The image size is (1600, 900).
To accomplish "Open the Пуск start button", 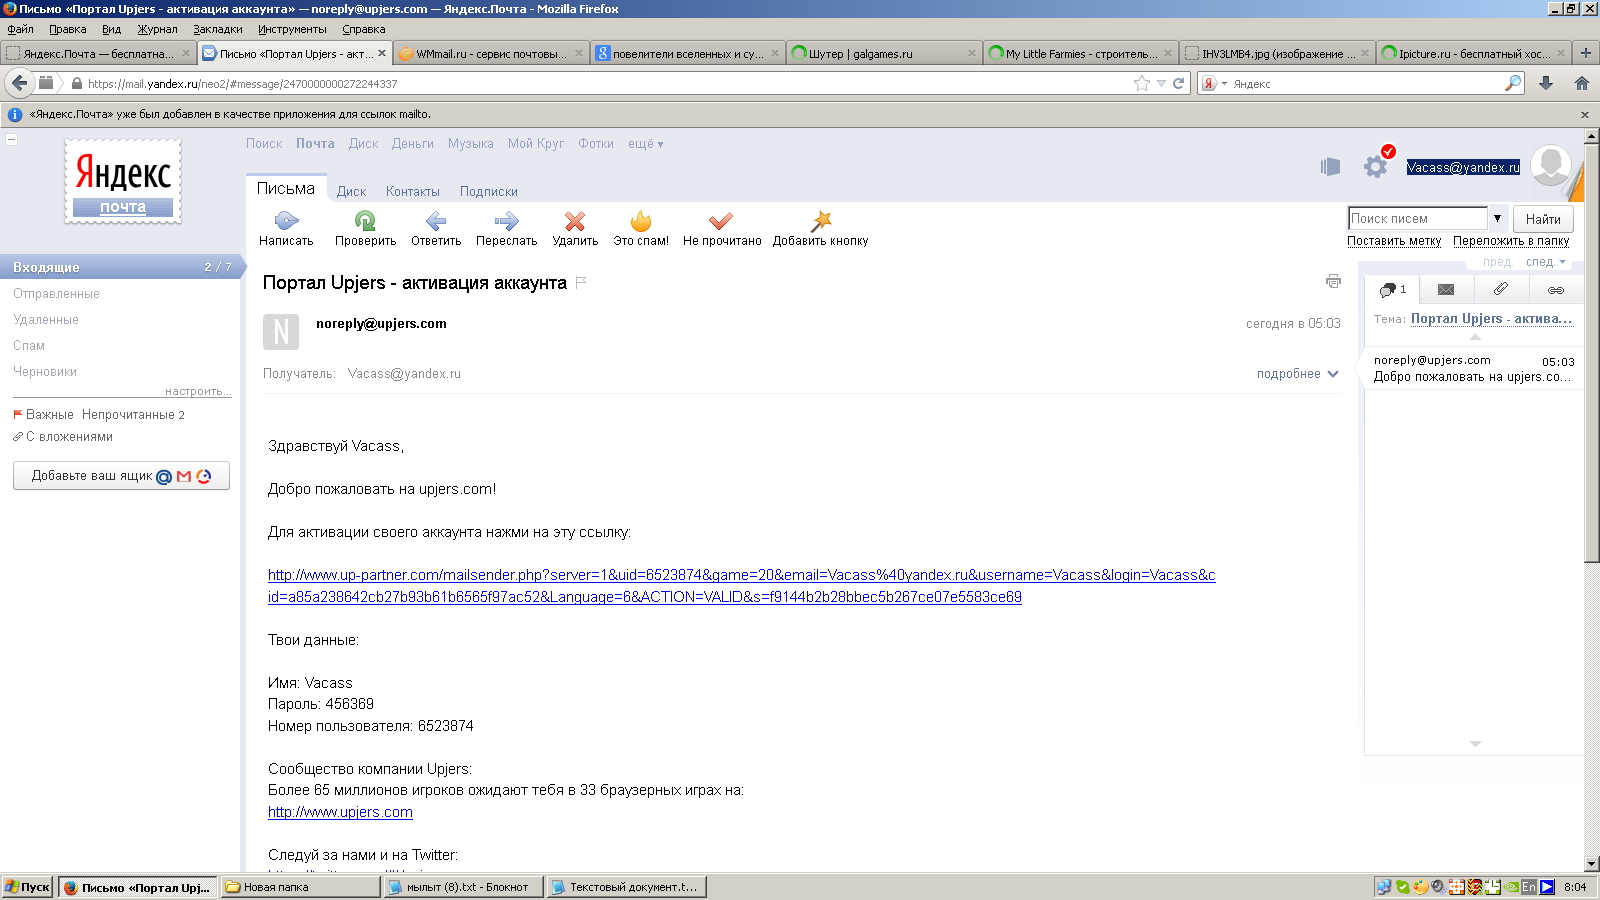I will point(27,887).
